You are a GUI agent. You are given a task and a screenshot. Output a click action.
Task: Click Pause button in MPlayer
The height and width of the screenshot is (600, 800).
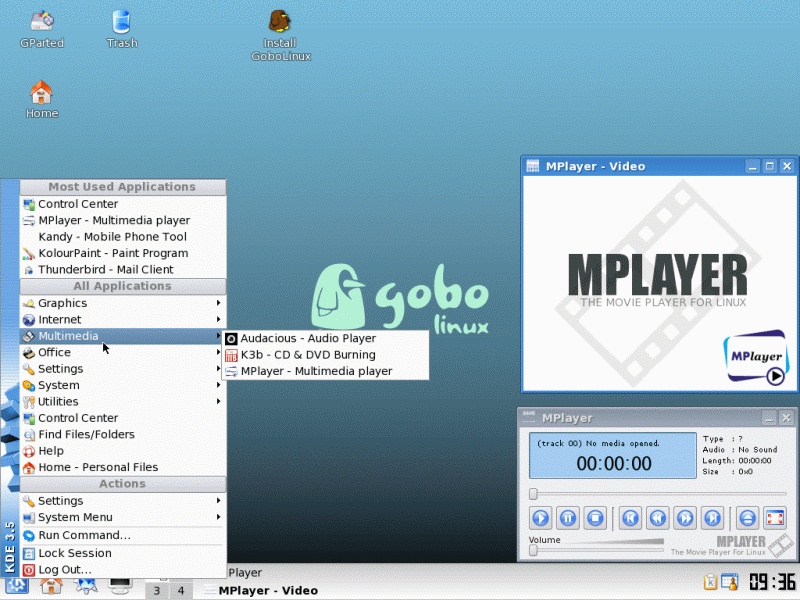(568, 518)
